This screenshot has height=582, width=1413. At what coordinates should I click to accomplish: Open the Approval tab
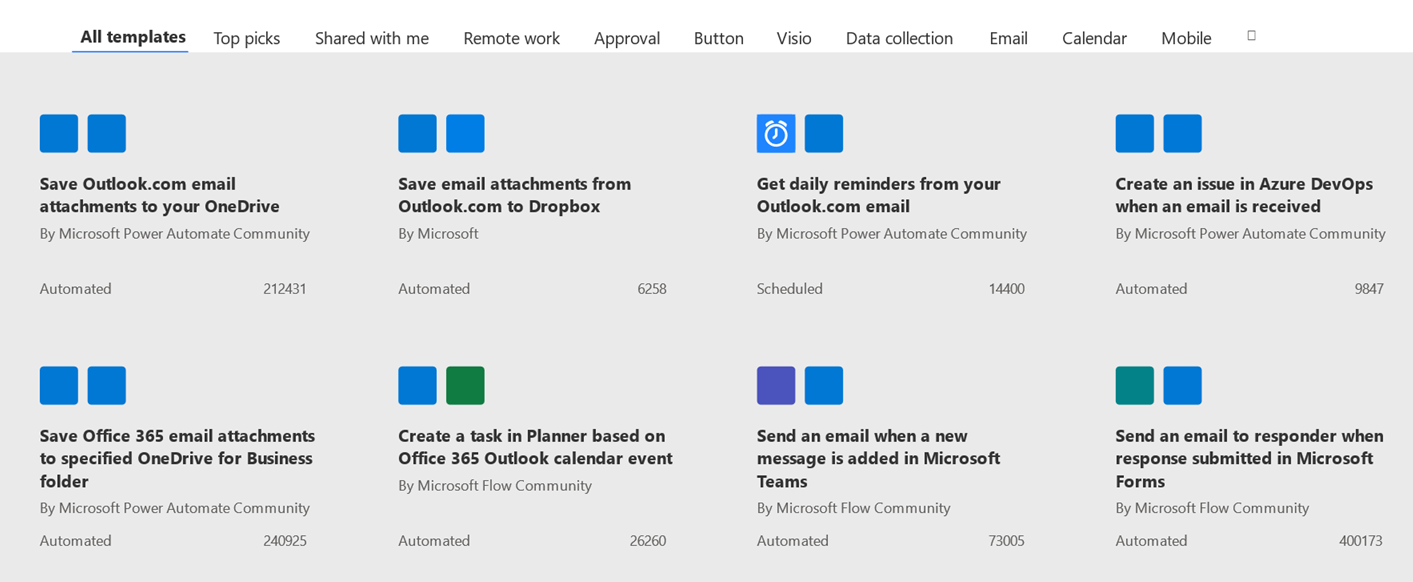tap(627, 38)
